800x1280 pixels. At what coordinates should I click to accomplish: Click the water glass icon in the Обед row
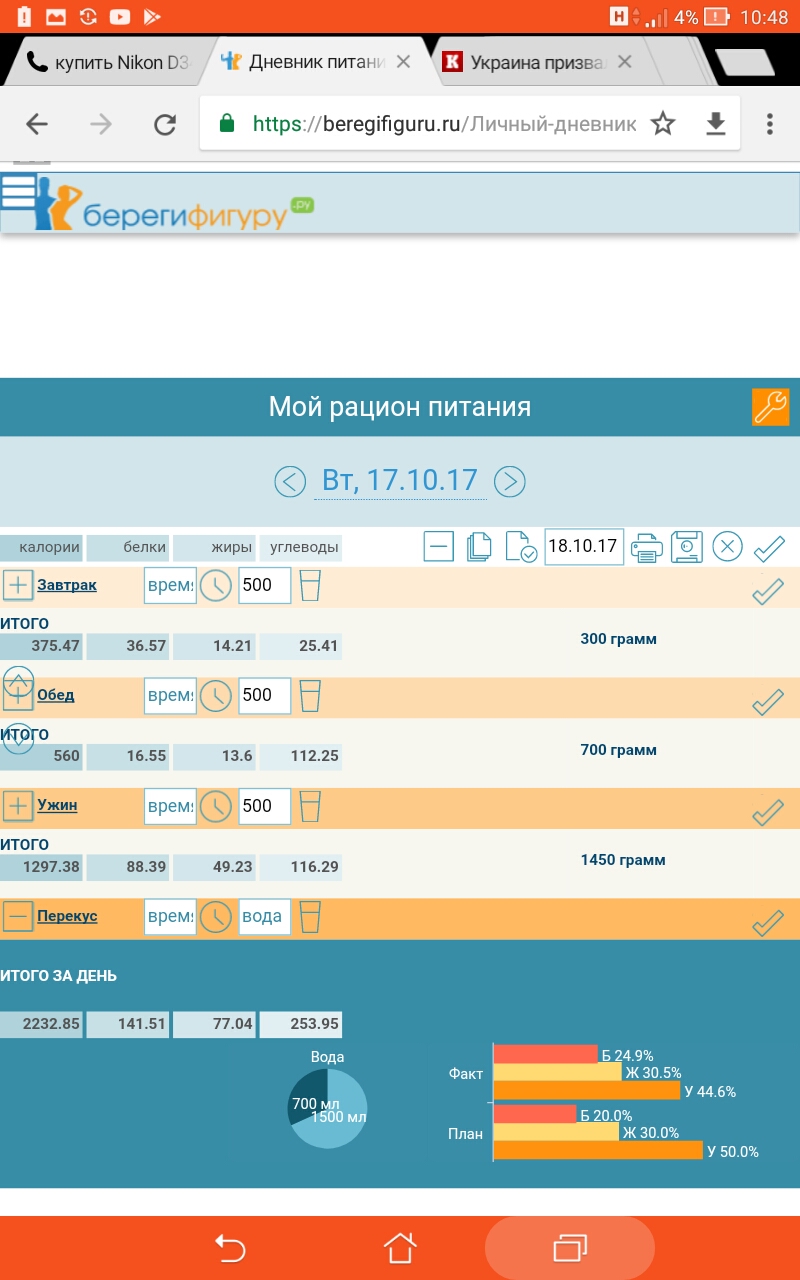pos(310,695)
